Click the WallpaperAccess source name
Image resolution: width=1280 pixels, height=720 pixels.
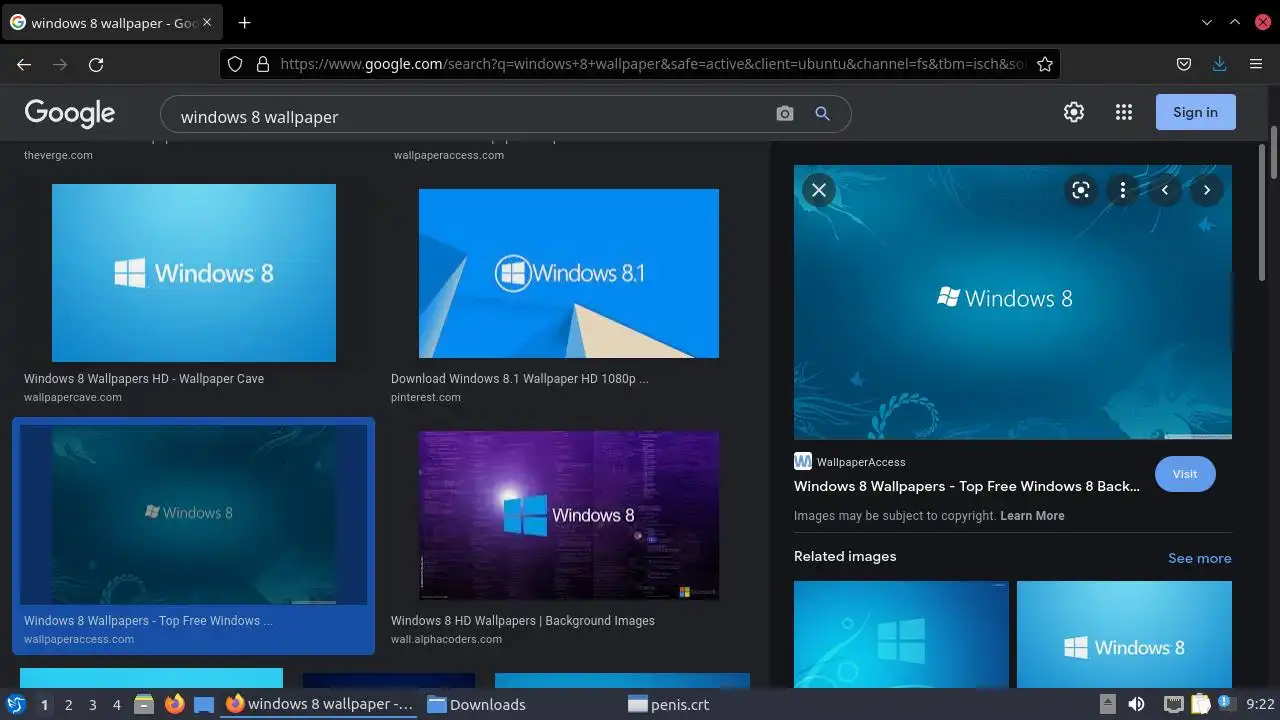coord(861,462)
